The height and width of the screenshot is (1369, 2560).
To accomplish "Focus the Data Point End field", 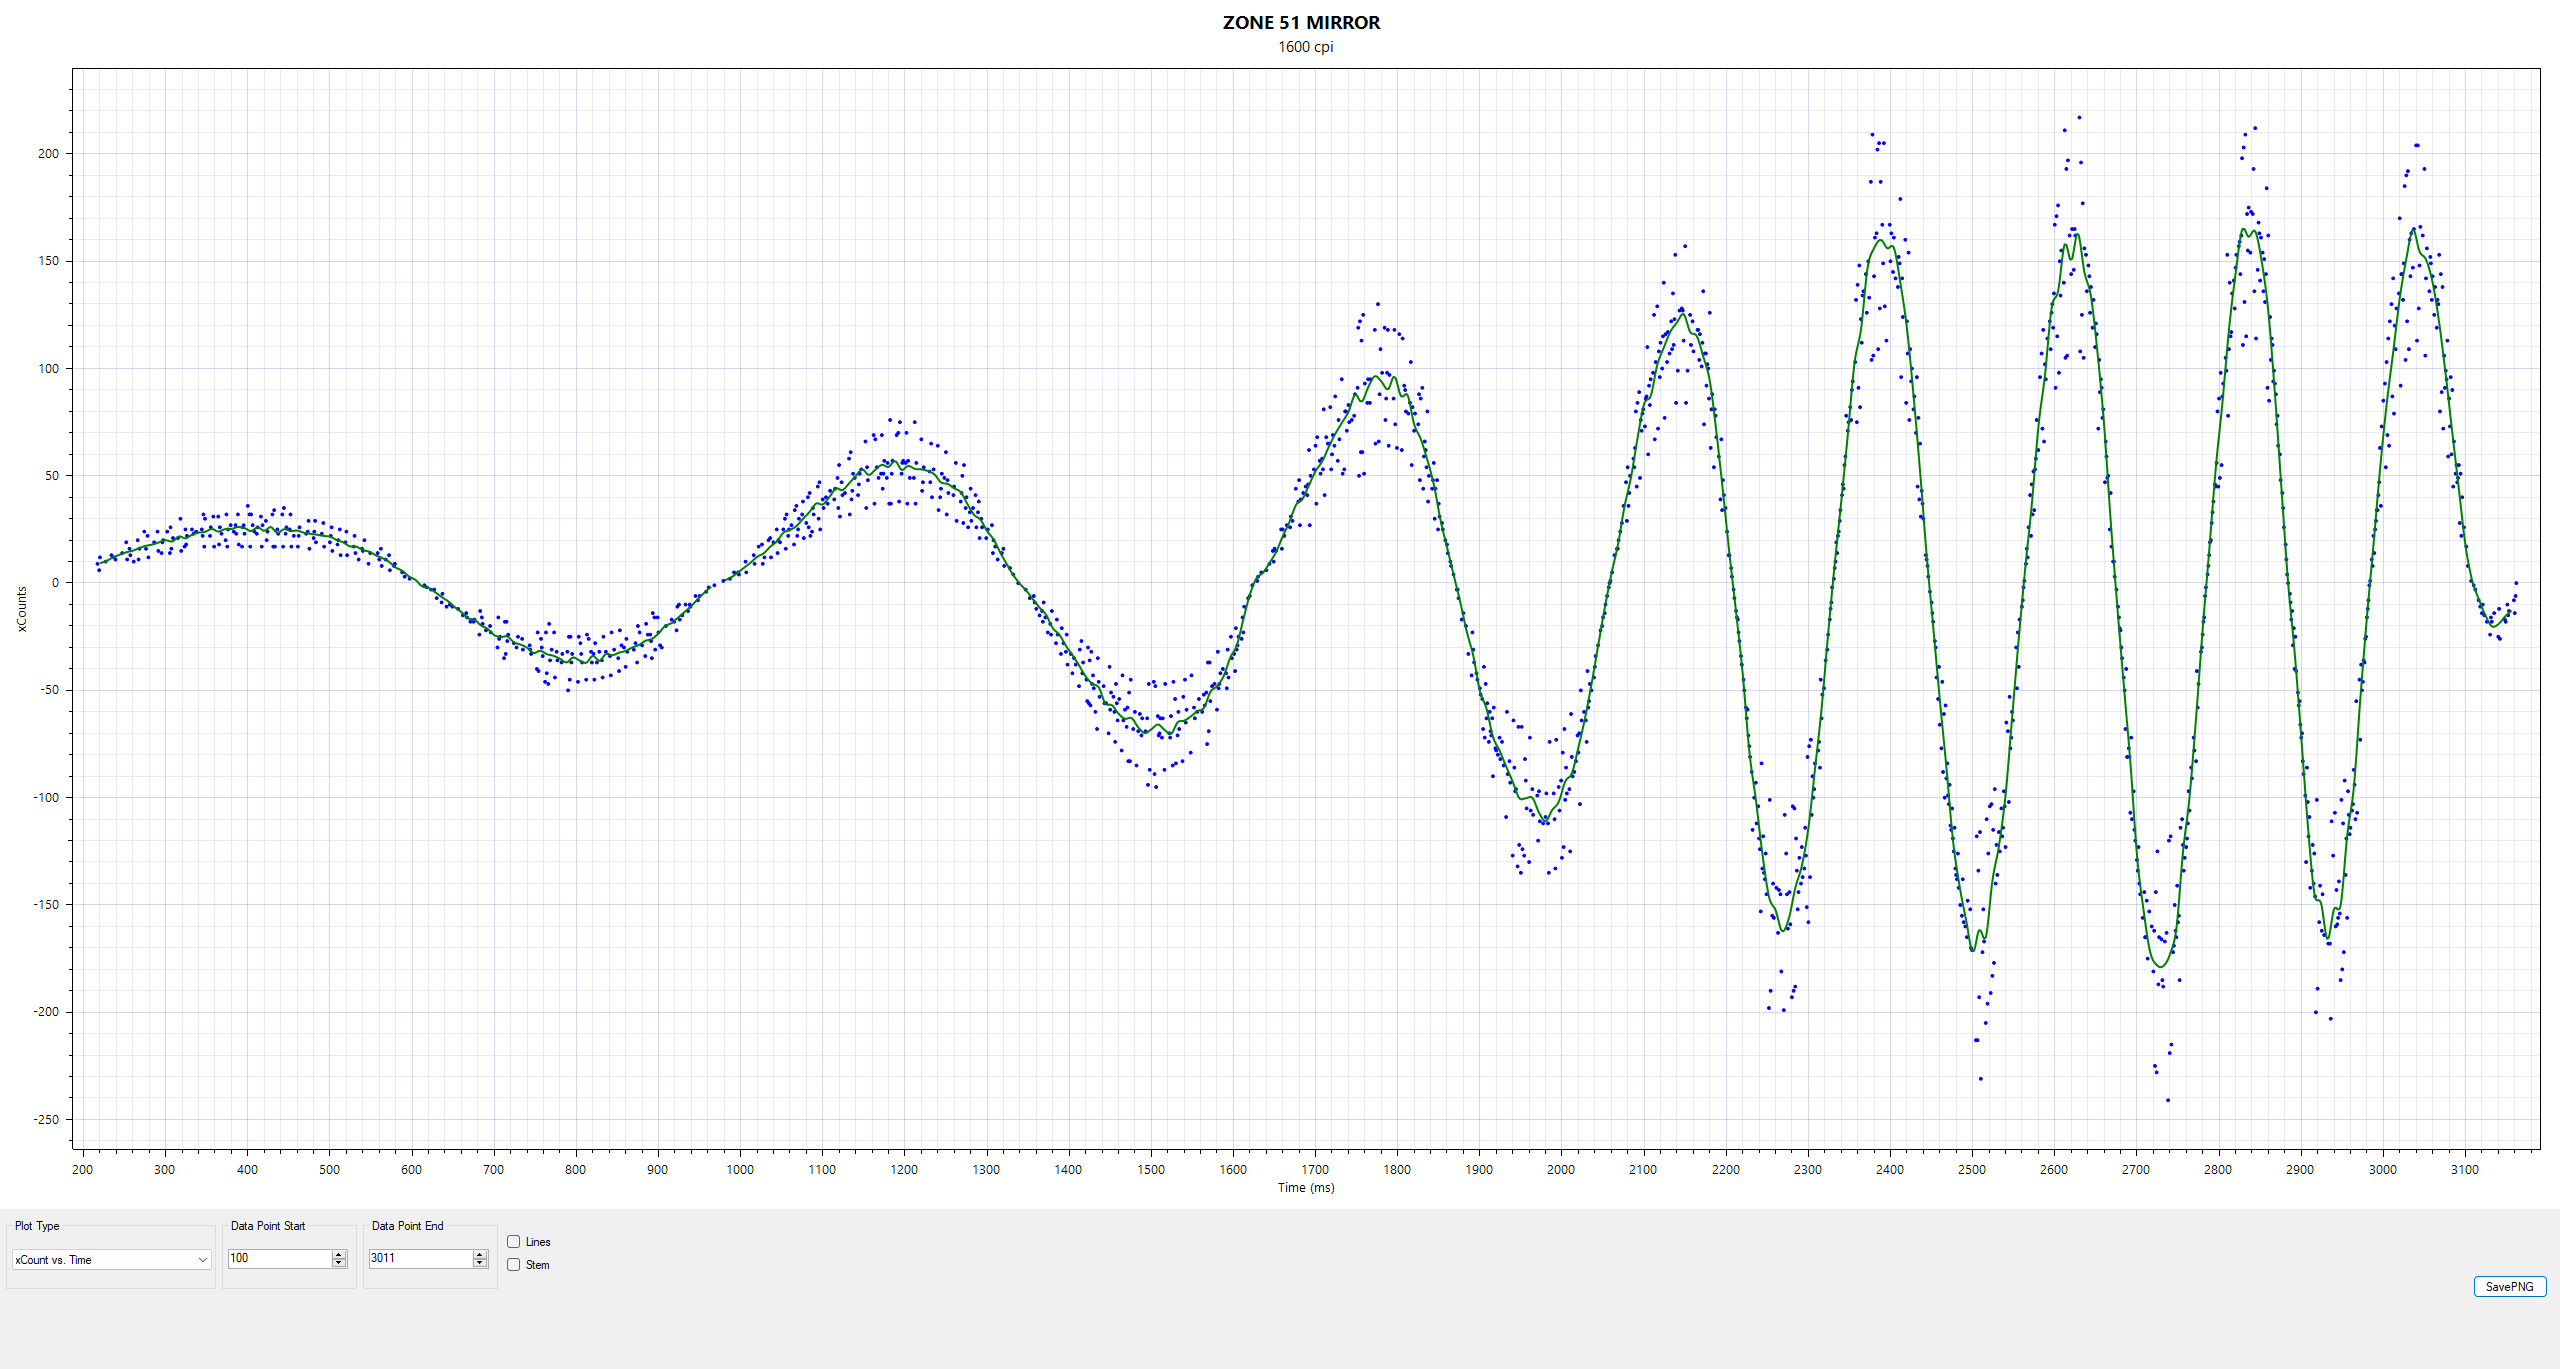I will coord(421,1258).
